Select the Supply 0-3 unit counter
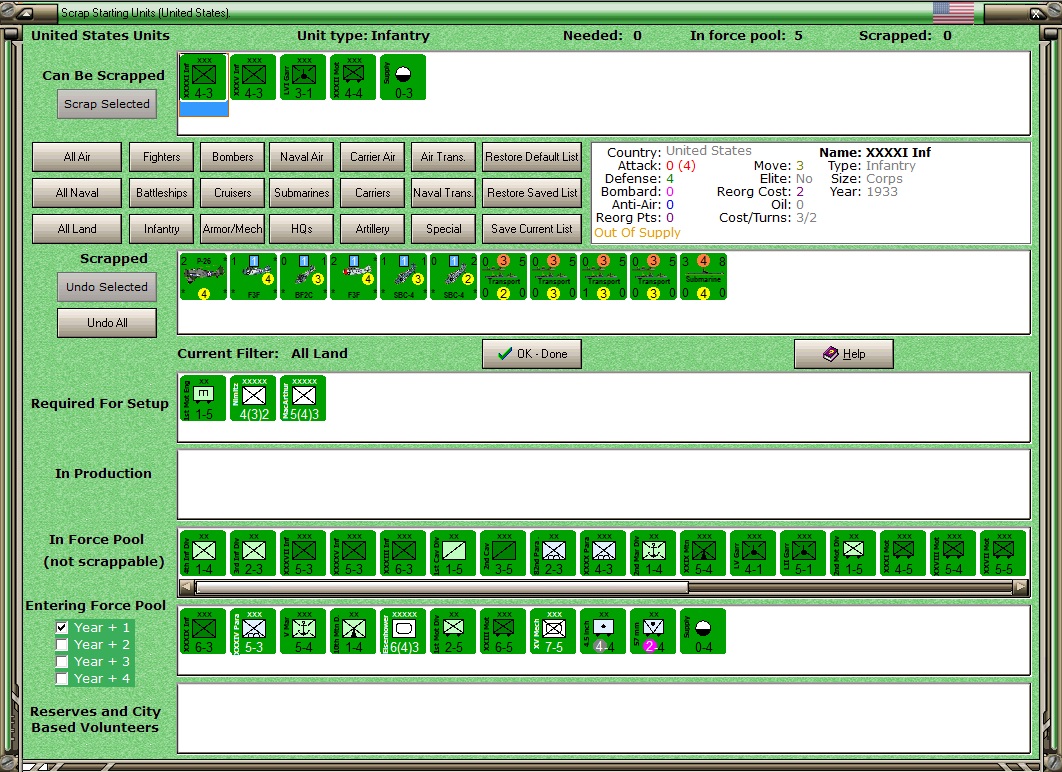 [x=404, y=77]
